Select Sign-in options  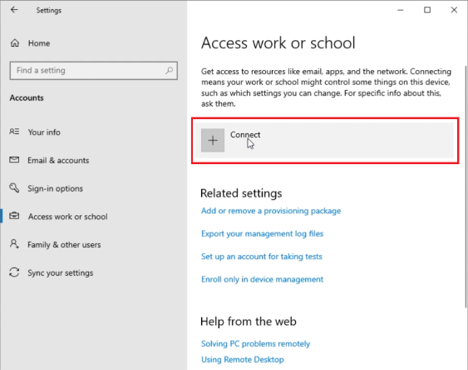tap(55, 189)
